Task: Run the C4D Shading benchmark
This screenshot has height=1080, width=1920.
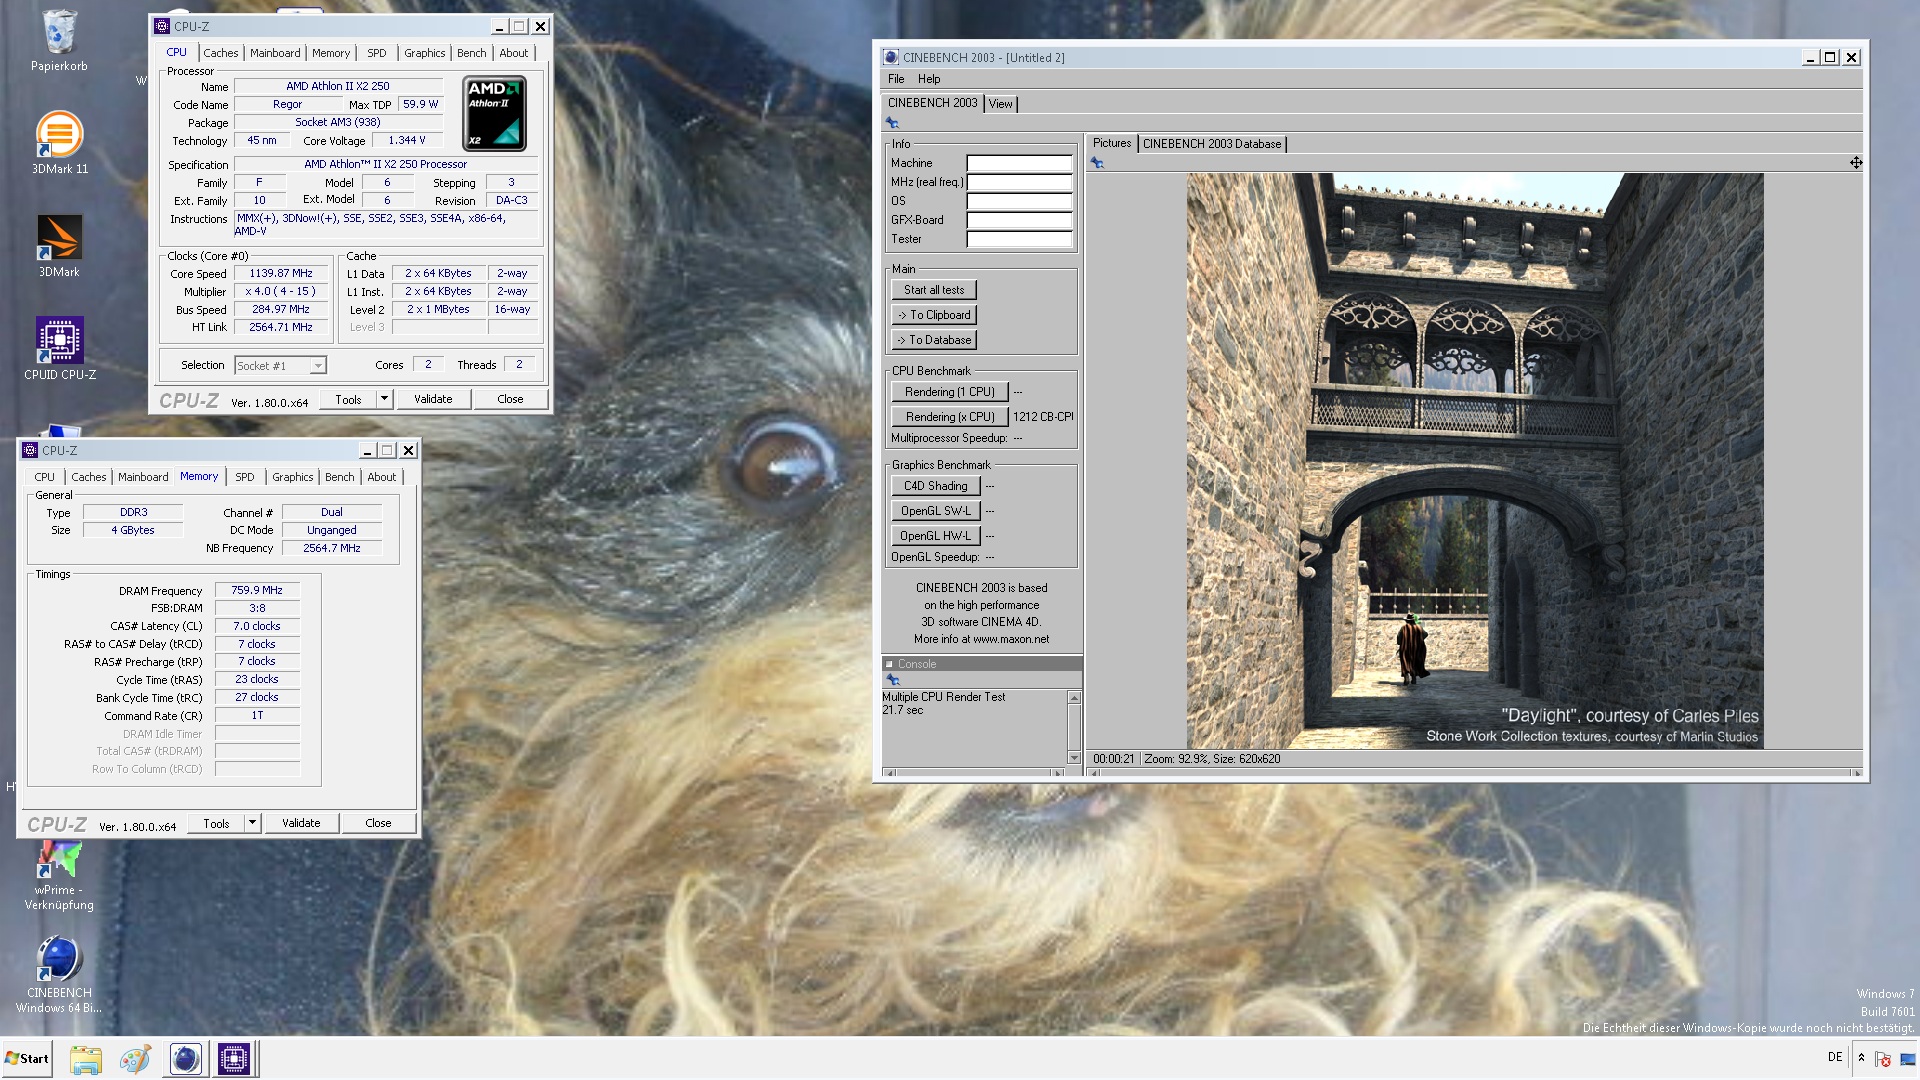Action: pyautogui.click(x=936, y=486)
